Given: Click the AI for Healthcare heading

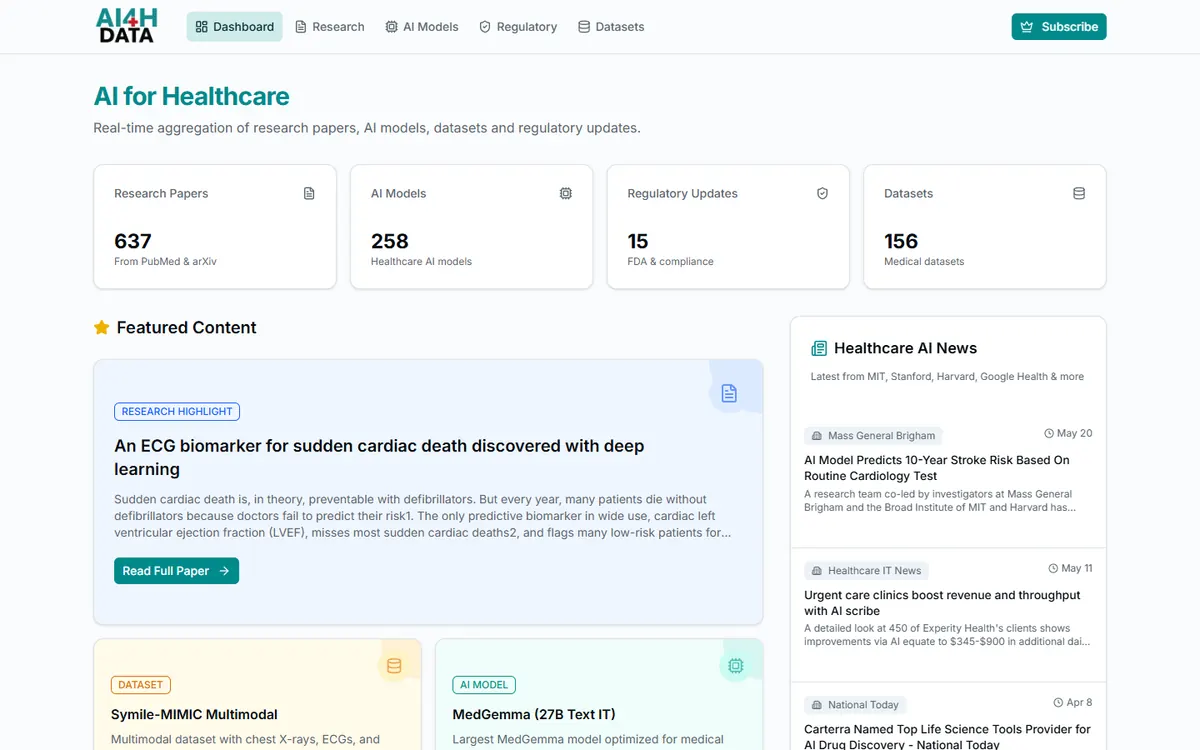Looking at the screenshot, I should coord(191,96).
